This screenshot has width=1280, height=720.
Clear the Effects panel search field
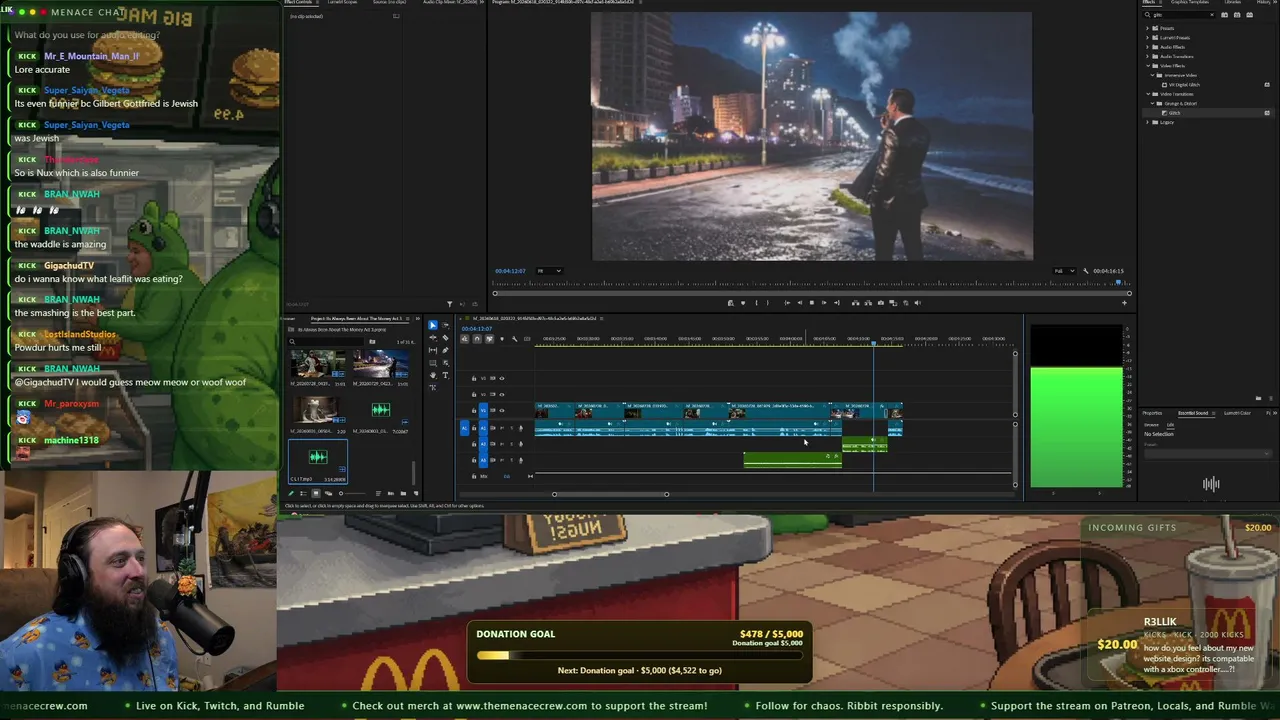point(1211,15)
